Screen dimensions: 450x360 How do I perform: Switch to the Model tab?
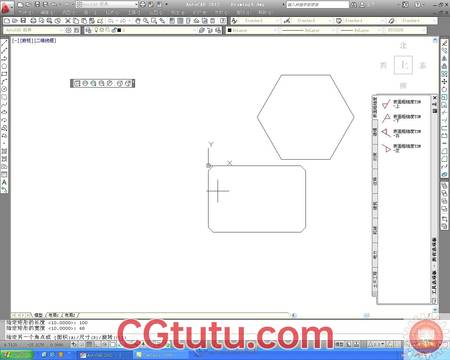[38, 315]
